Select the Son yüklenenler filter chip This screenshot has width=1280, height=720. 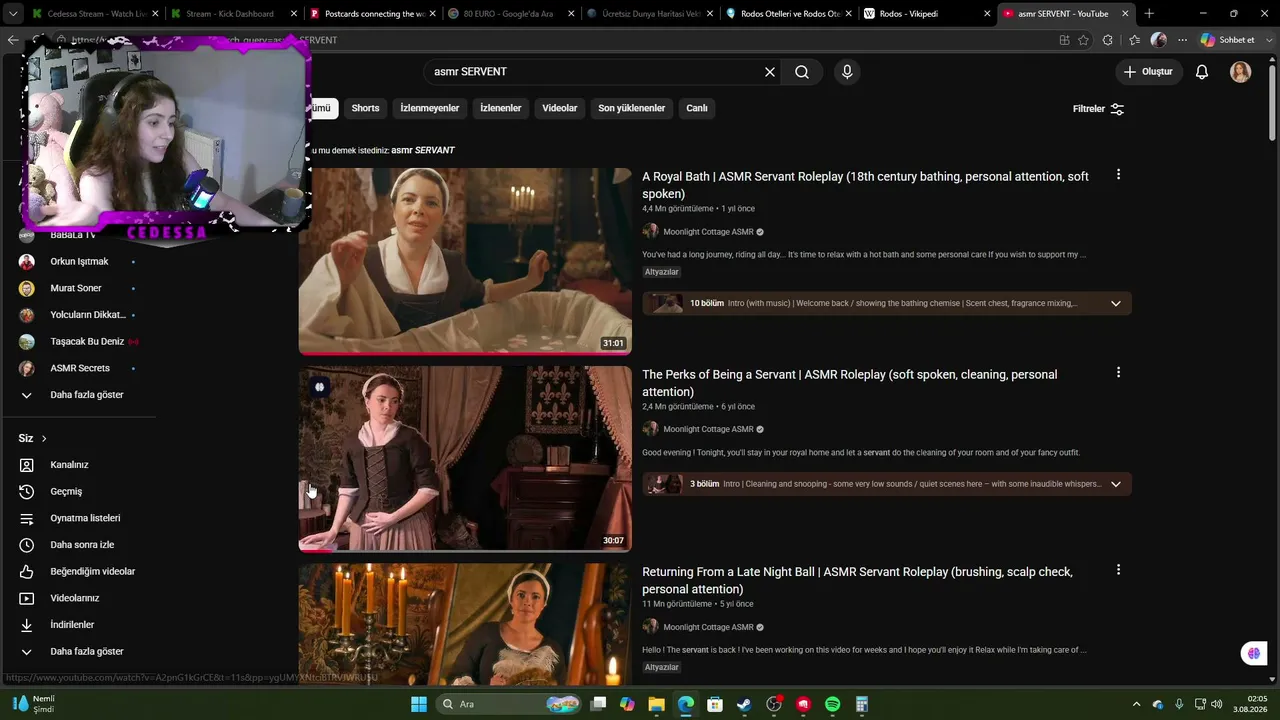pos(632,108)
